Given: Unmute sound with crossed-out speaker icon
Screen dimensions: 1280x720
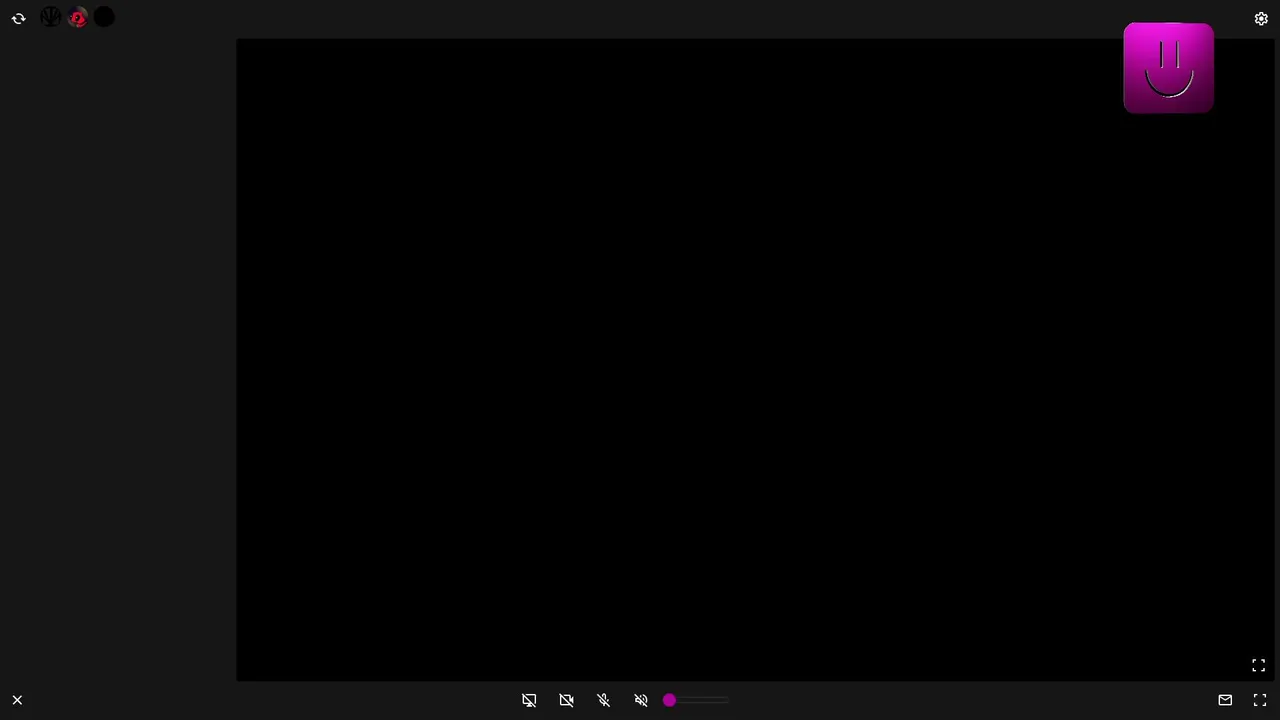Looking at the screenshot, I should pyautogui.click(x=641, y=700).
